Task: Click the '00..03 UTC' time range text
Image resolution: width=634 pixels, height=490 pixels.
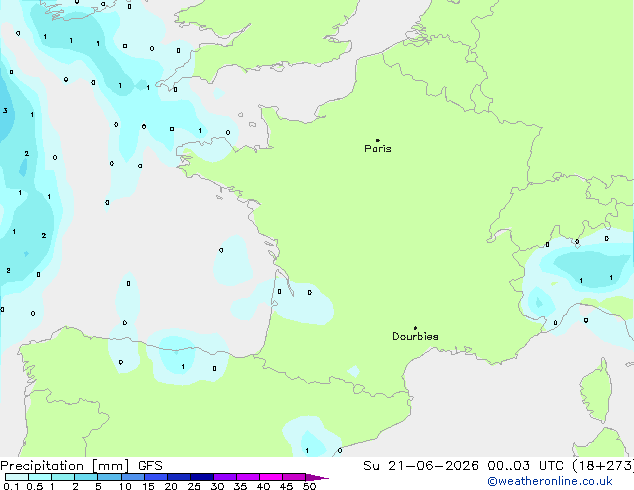Action: (x=526, y=466)
